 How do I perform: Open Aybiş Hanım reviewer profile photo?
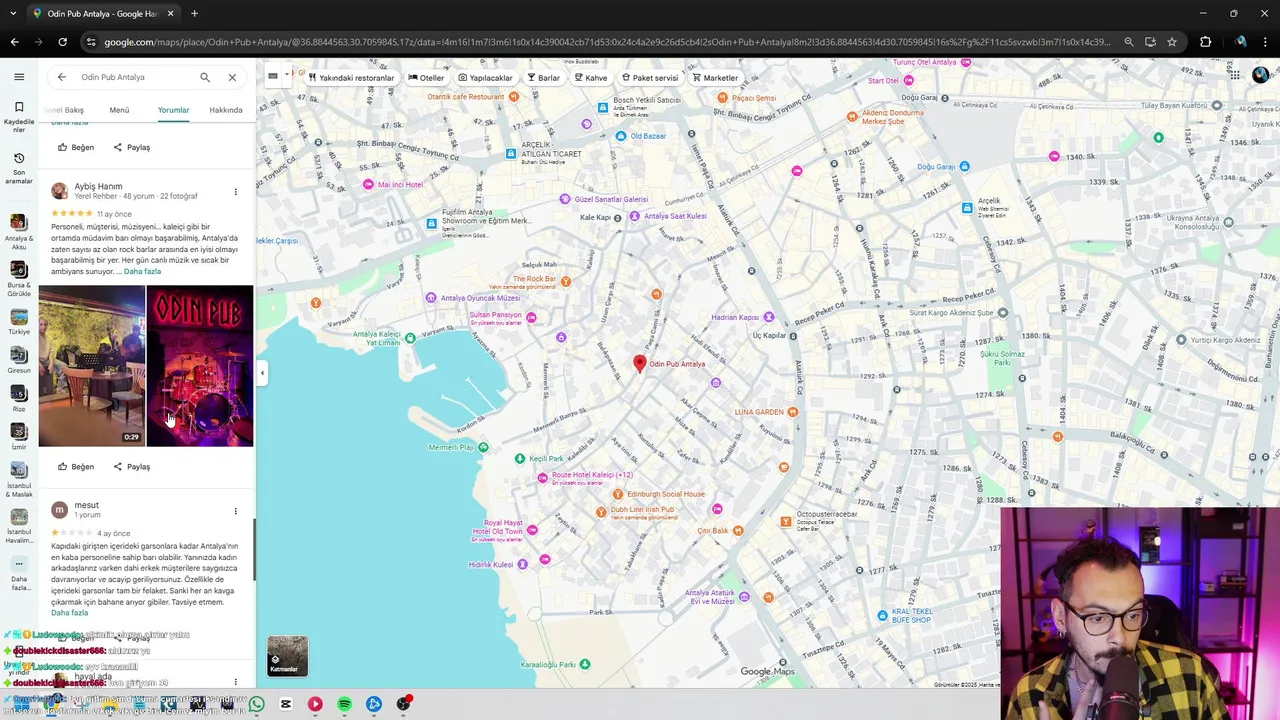(x=60, y=190)
